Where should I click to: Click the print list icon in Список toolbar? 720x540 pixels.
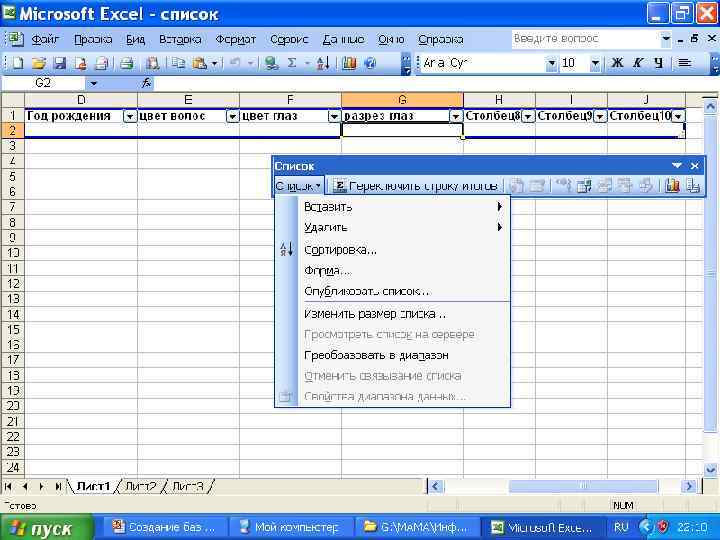[x=693, y=186]
